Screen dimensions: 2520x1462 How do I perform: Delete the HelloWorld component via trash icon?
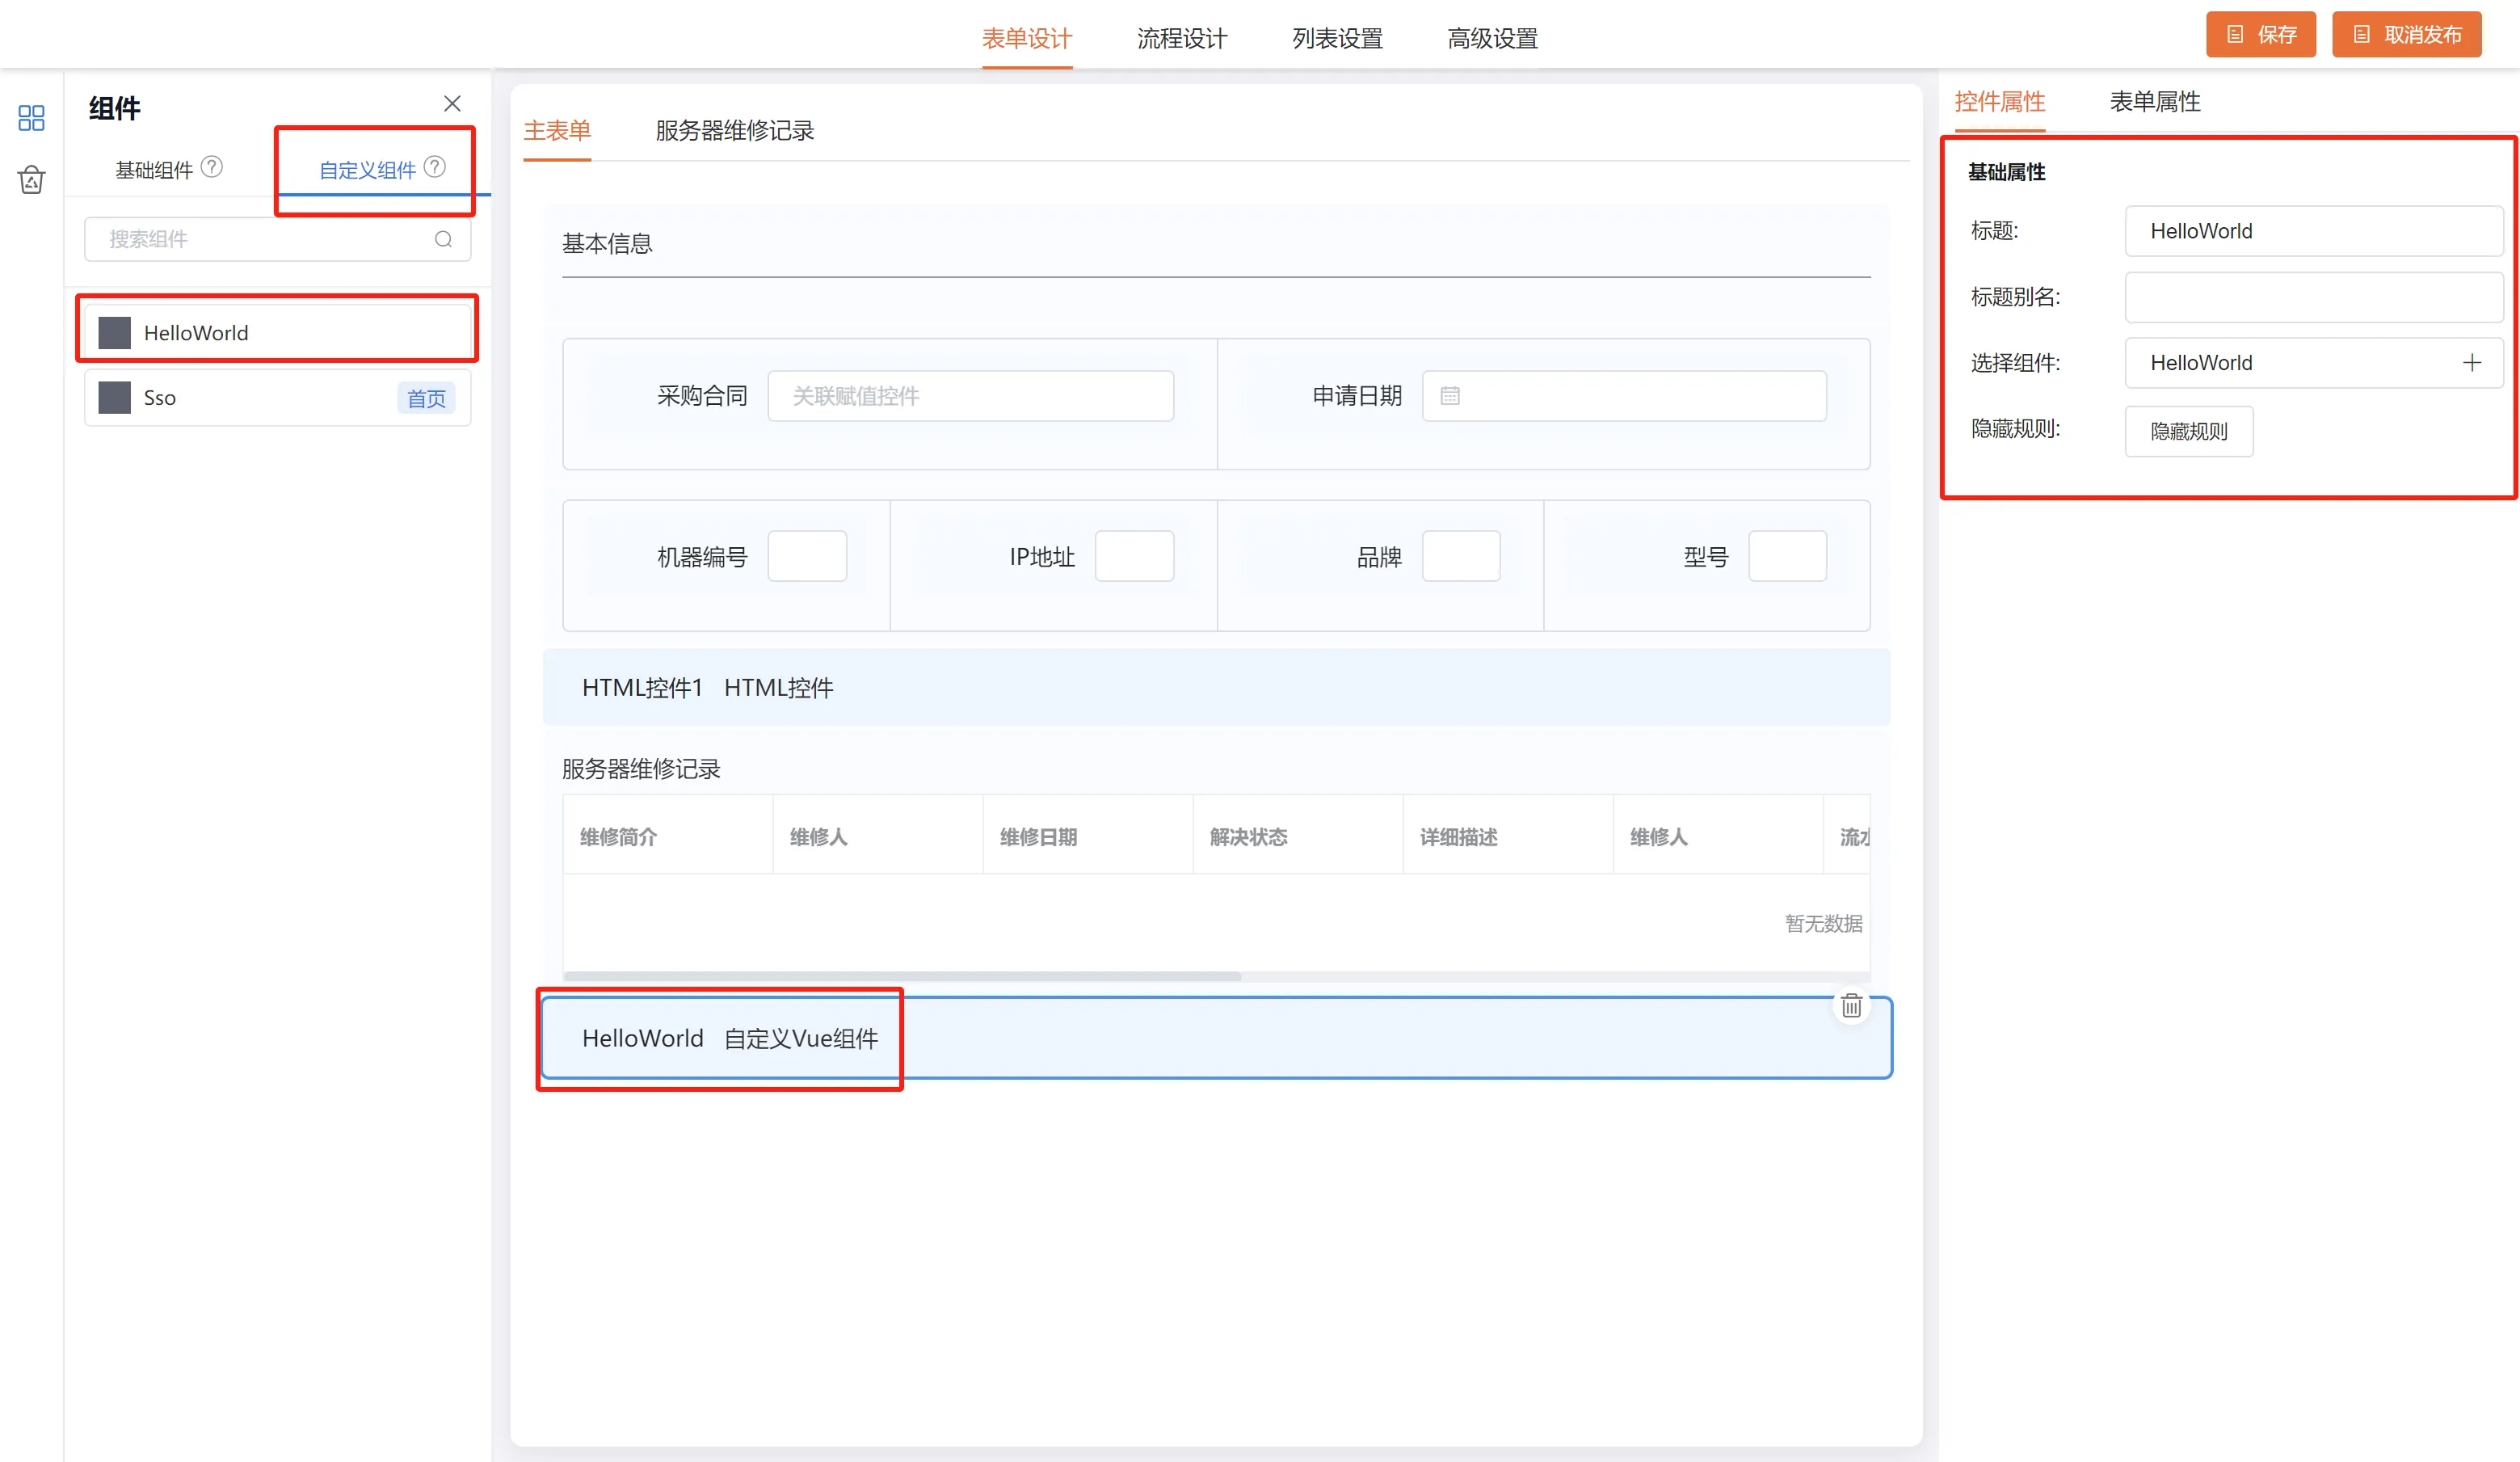(1851, 1006)
